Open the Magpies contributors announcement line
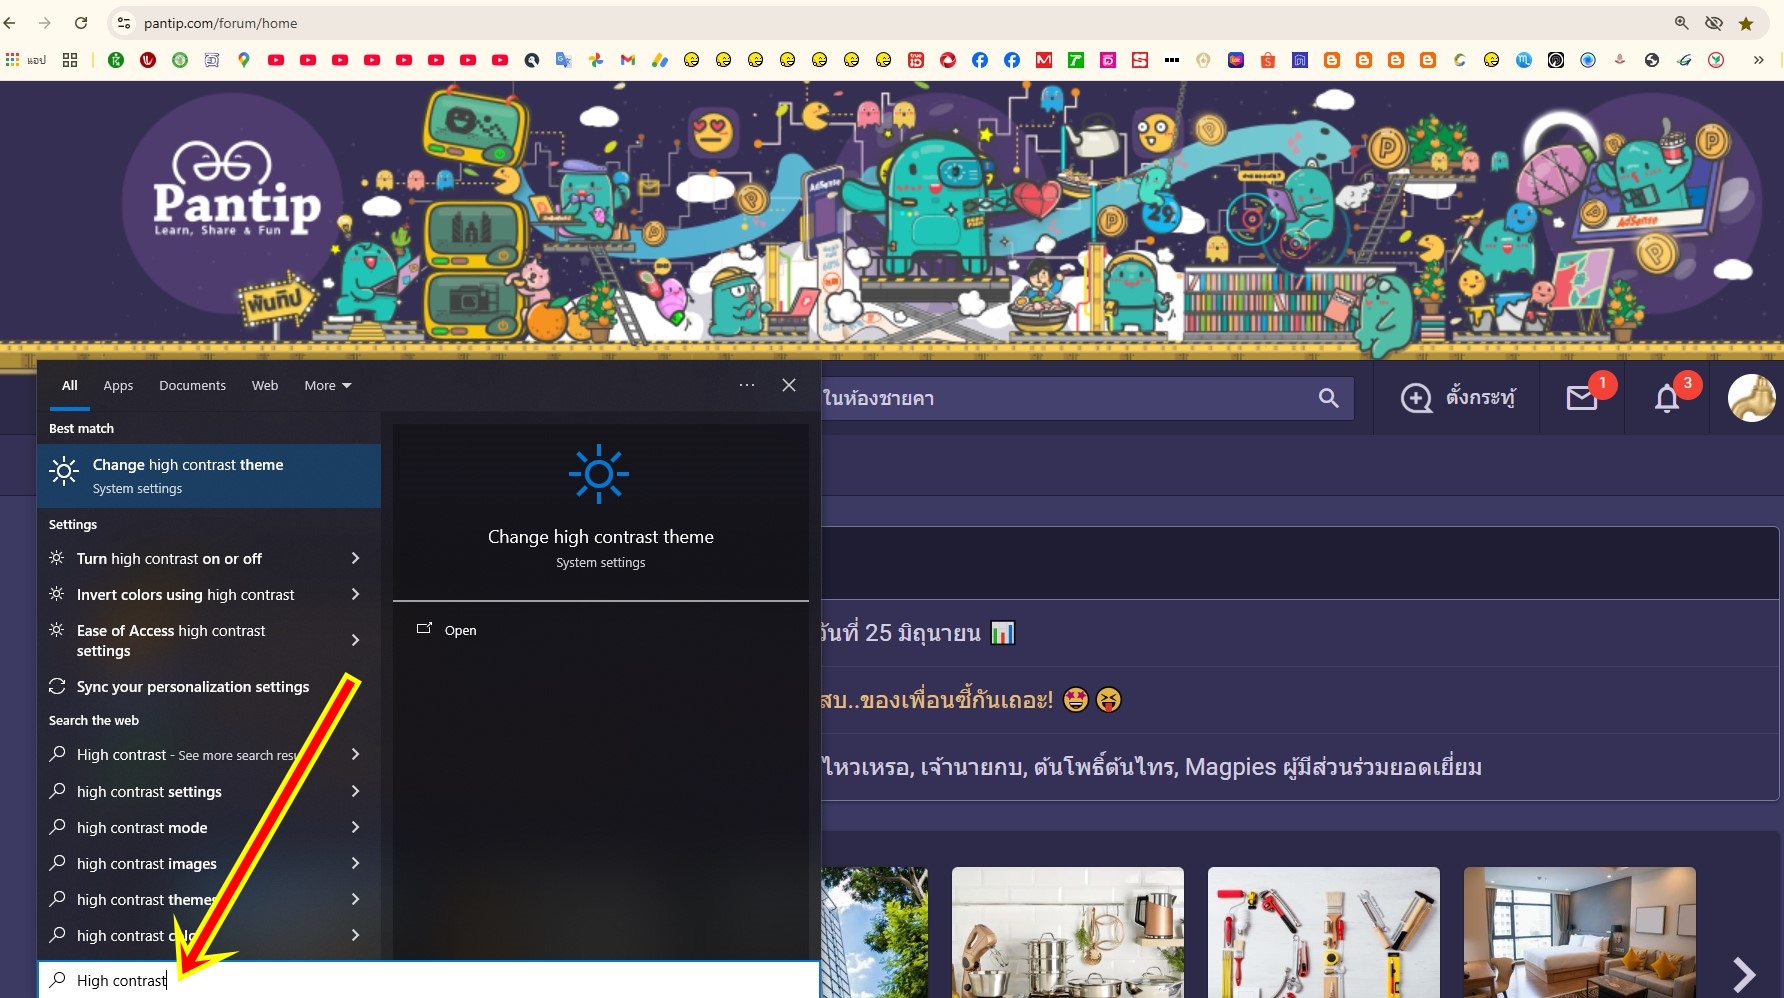 1151,767
